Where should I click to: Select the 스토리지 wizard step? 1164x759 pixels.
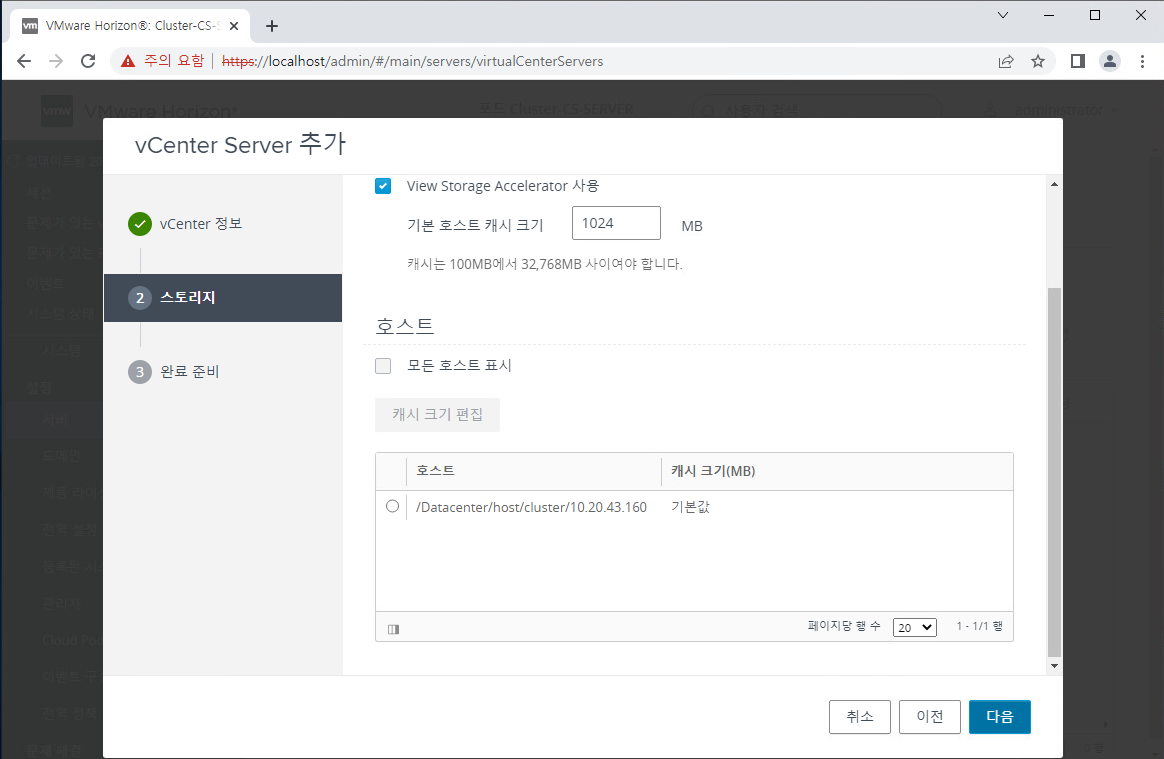tap(223, 298)
